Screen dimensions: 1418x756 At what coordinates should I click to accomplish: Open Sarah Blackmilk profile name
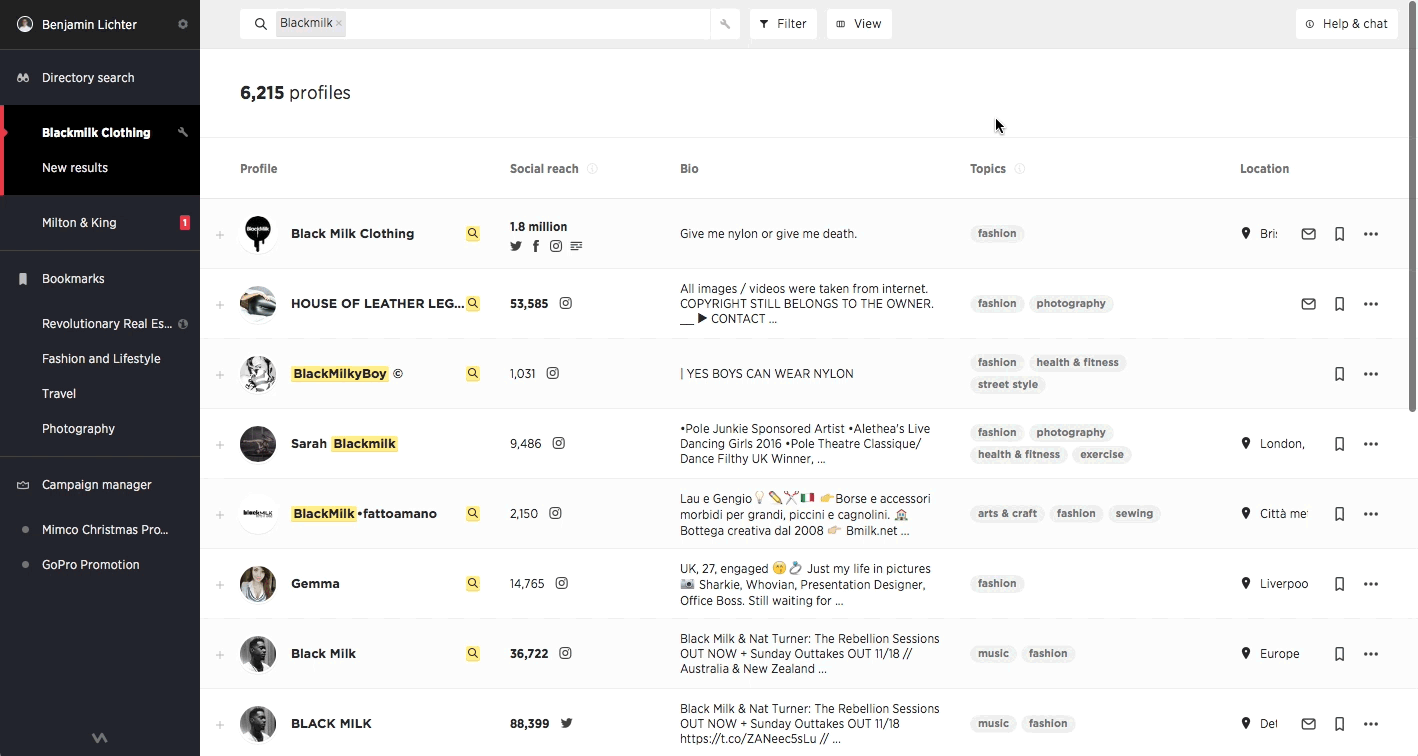(x=344, y=444)
